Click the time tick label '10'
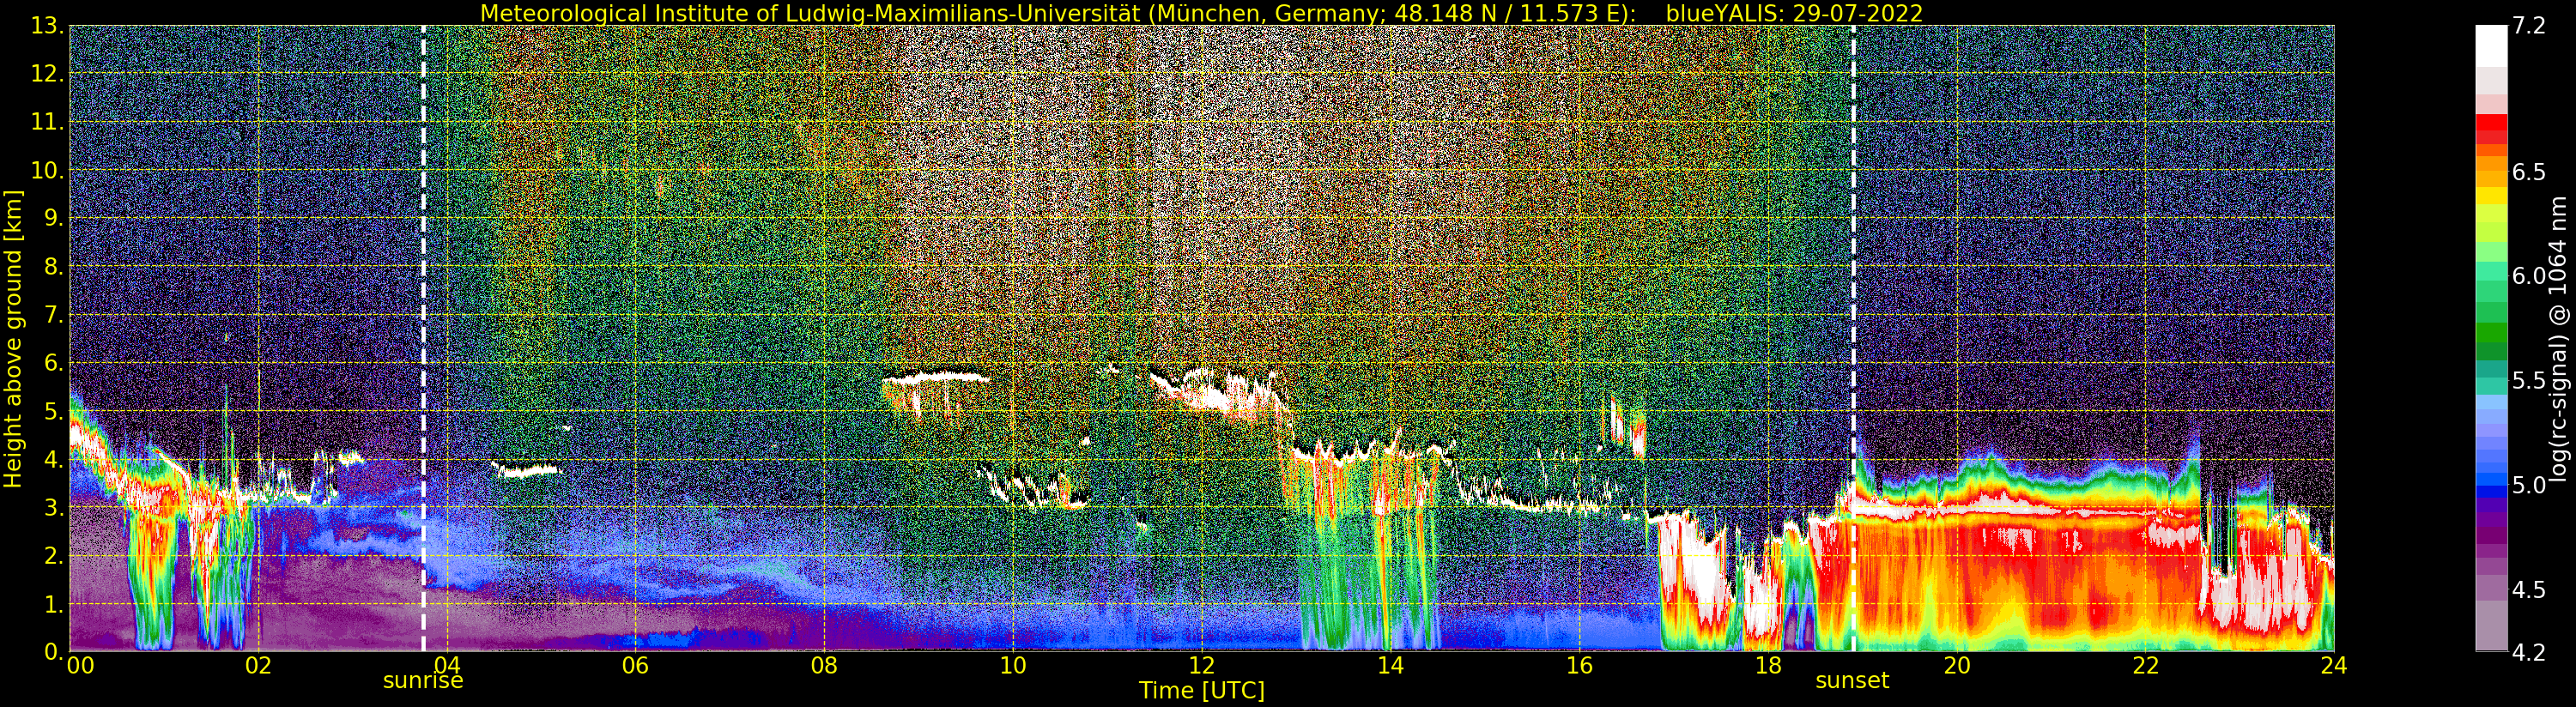2576x707 pixels. pos(1013,666)
